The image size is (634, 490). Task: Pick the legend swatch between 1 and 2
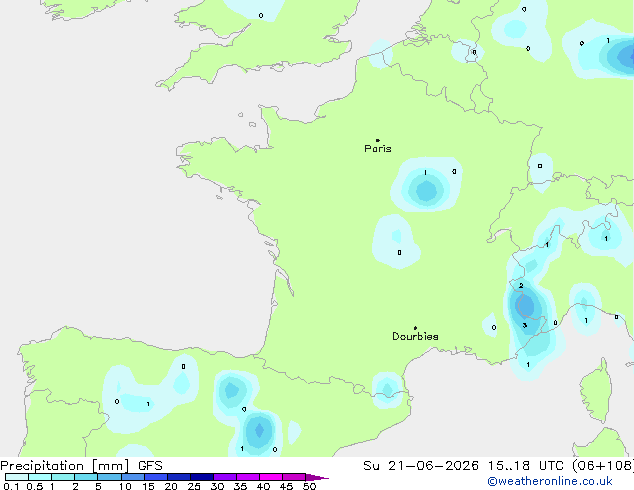point(63,477)
